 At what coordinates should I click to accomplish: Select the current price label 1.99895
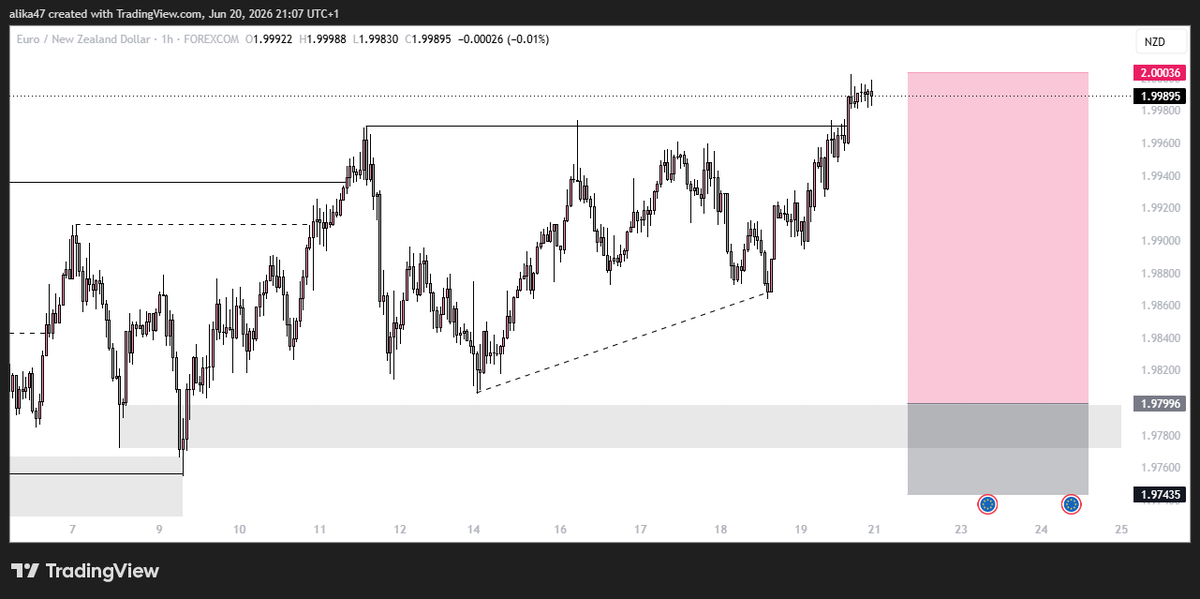1159,96
